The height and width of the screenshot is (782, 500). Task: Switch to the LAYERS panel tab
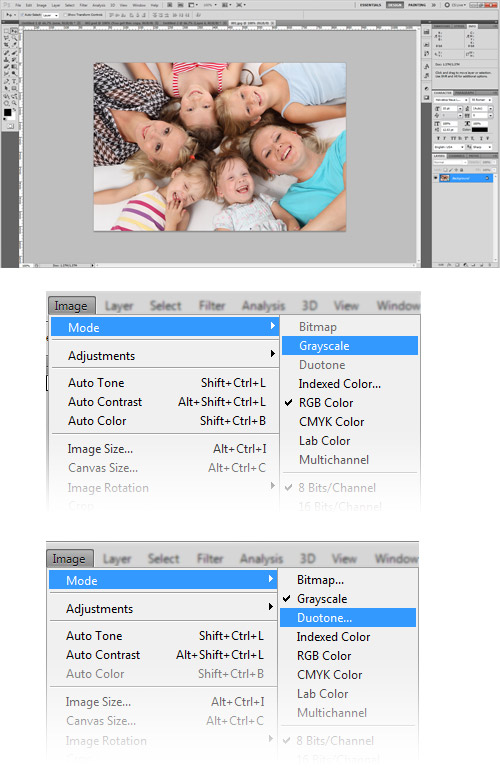coord(439,156)
